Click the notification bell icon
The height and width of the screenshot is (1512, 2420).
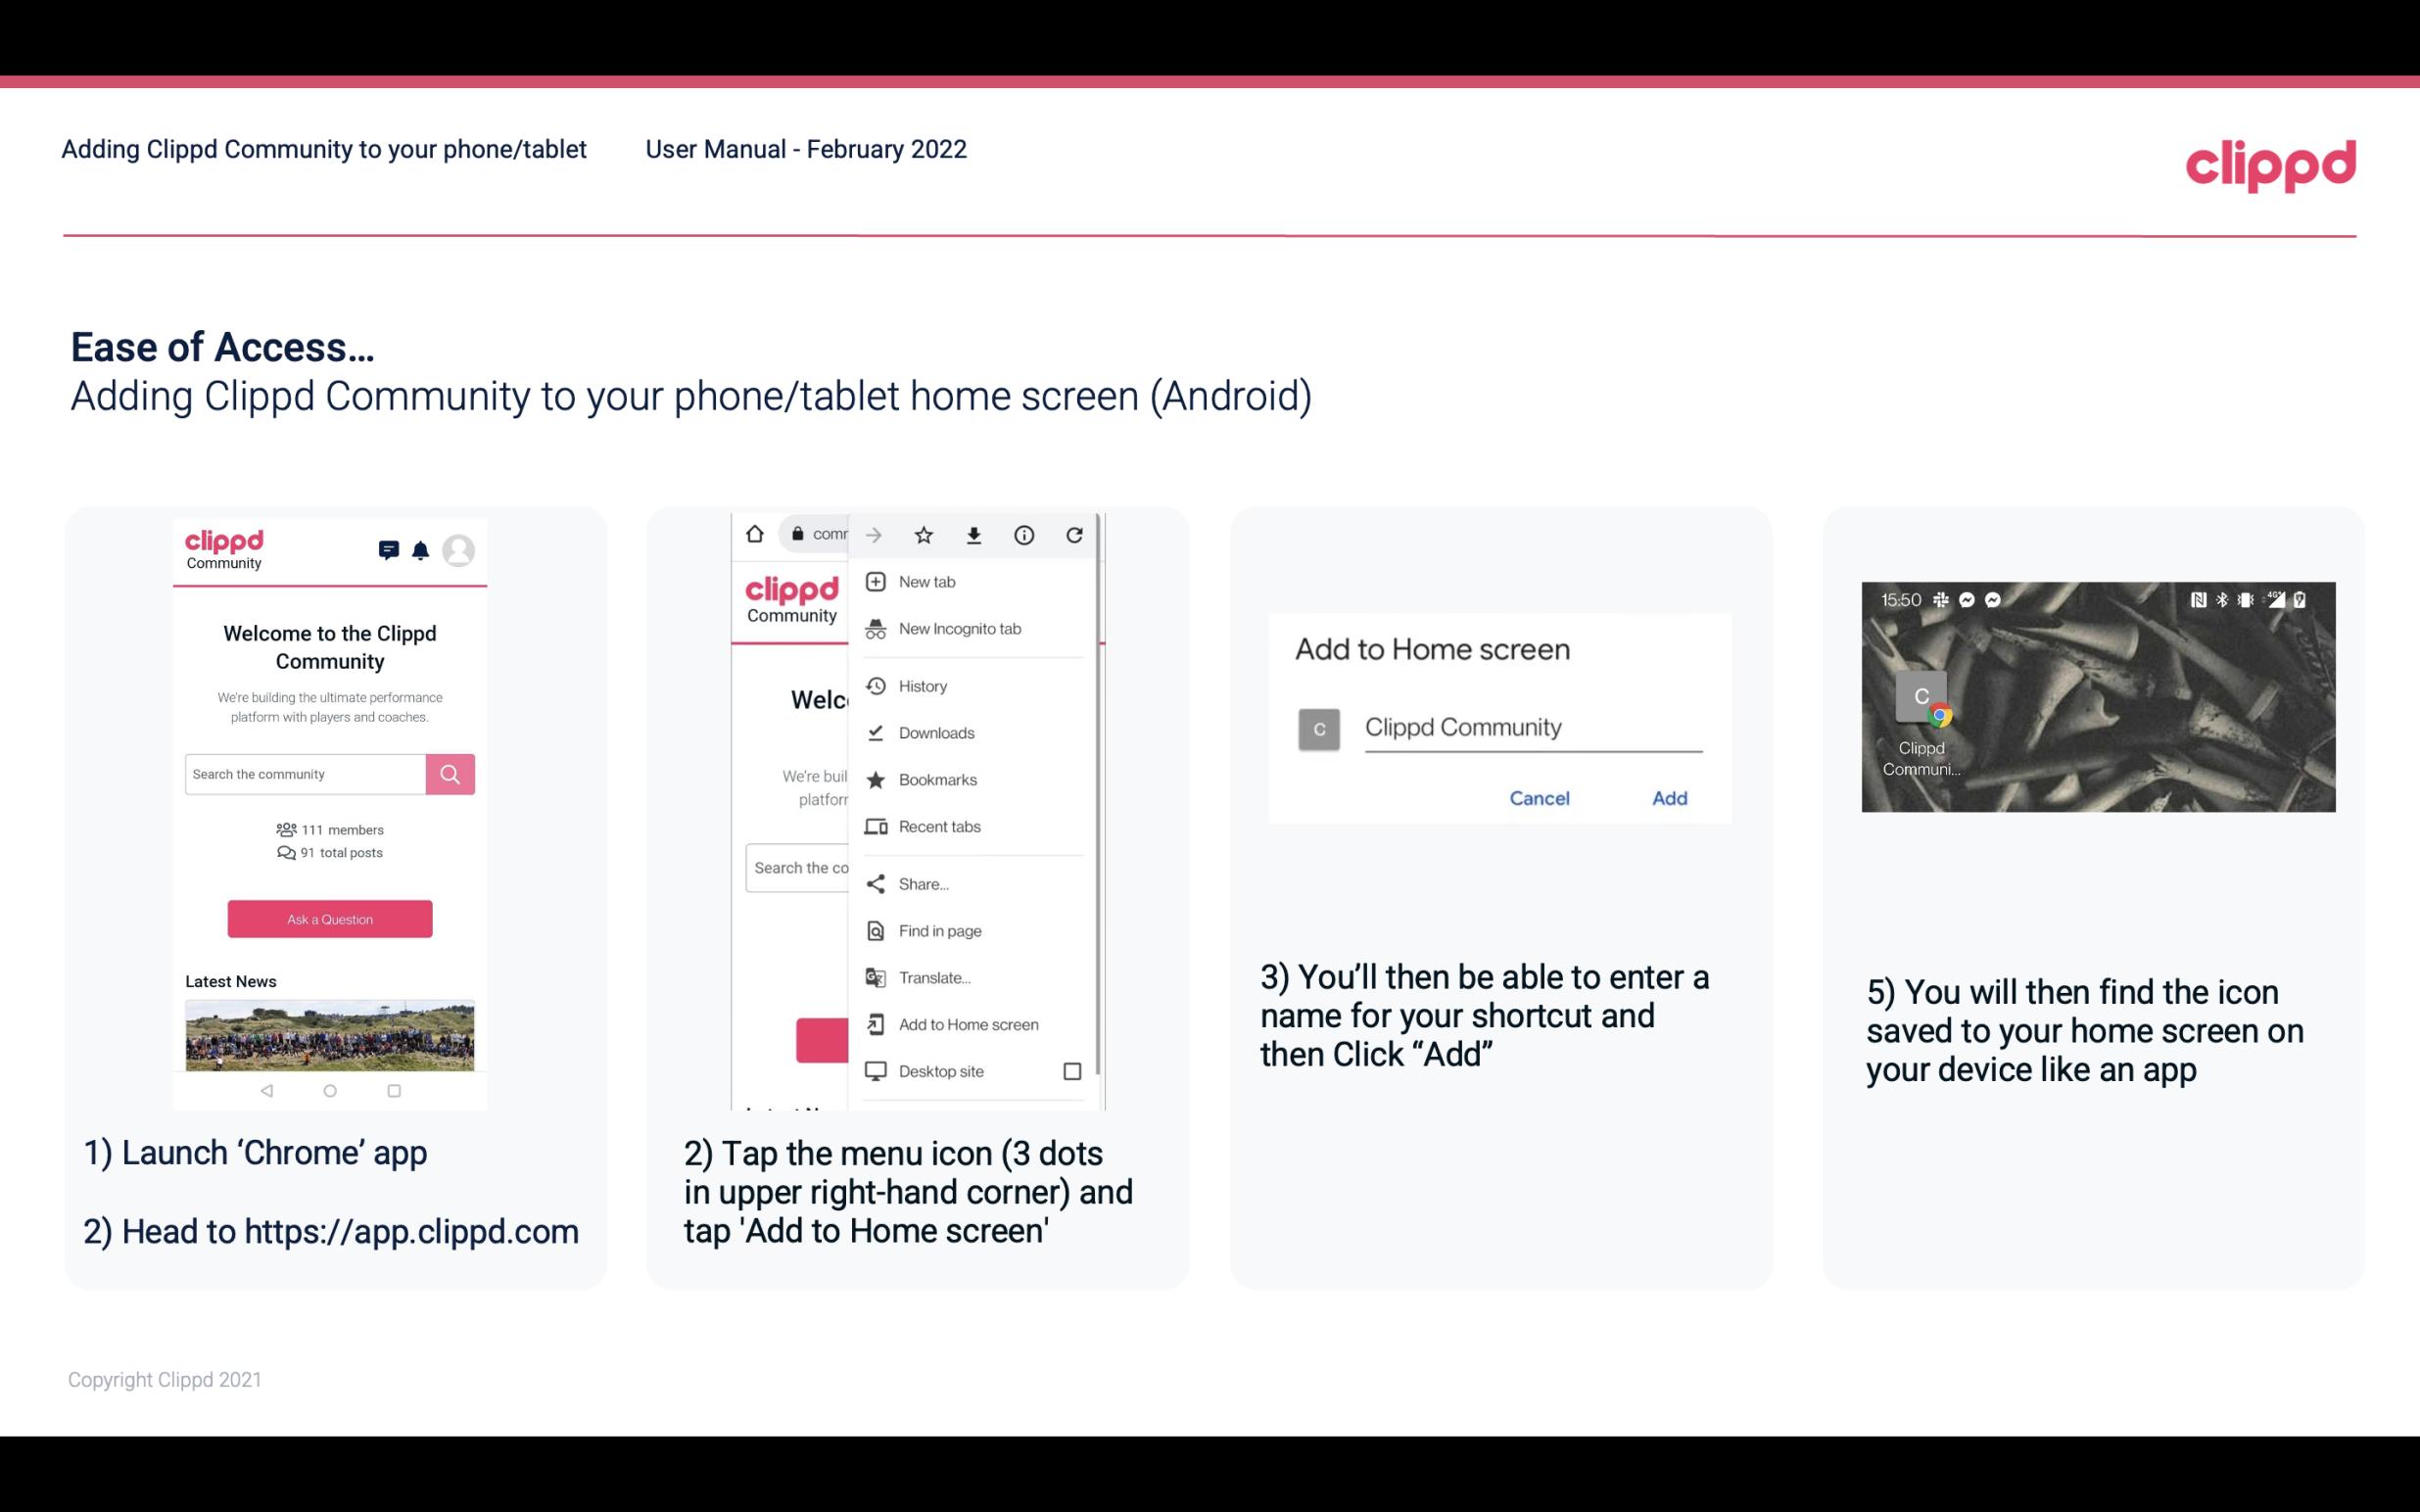pyautogui.click(x=420, y=547)
